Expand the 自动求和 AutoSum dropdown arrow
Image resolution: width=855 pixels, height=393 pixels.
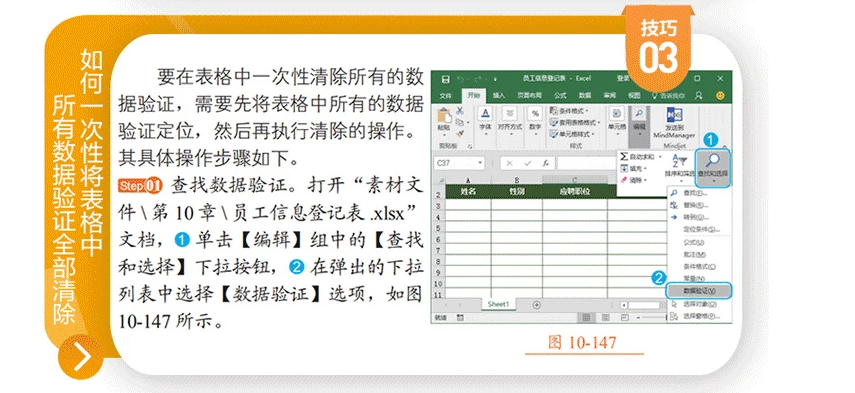tap(659, 156)
